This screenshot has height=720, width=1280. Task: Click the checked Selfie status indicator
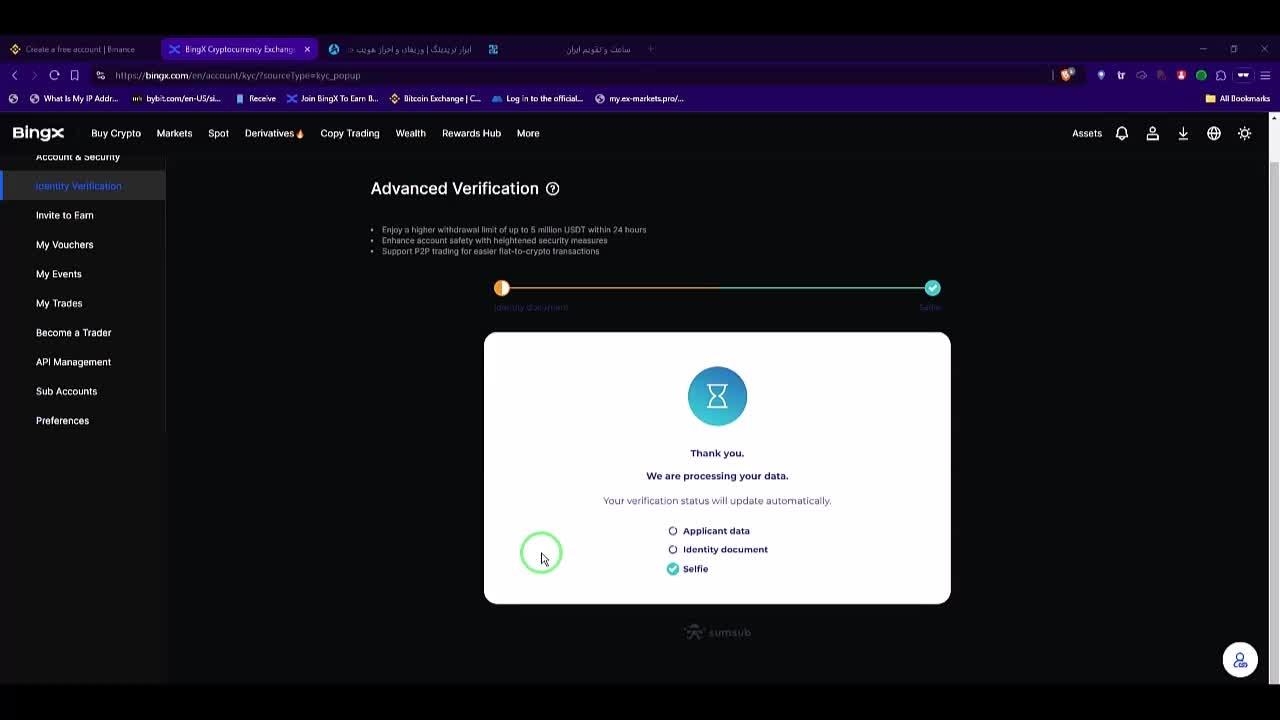click(x=673, y=569)
